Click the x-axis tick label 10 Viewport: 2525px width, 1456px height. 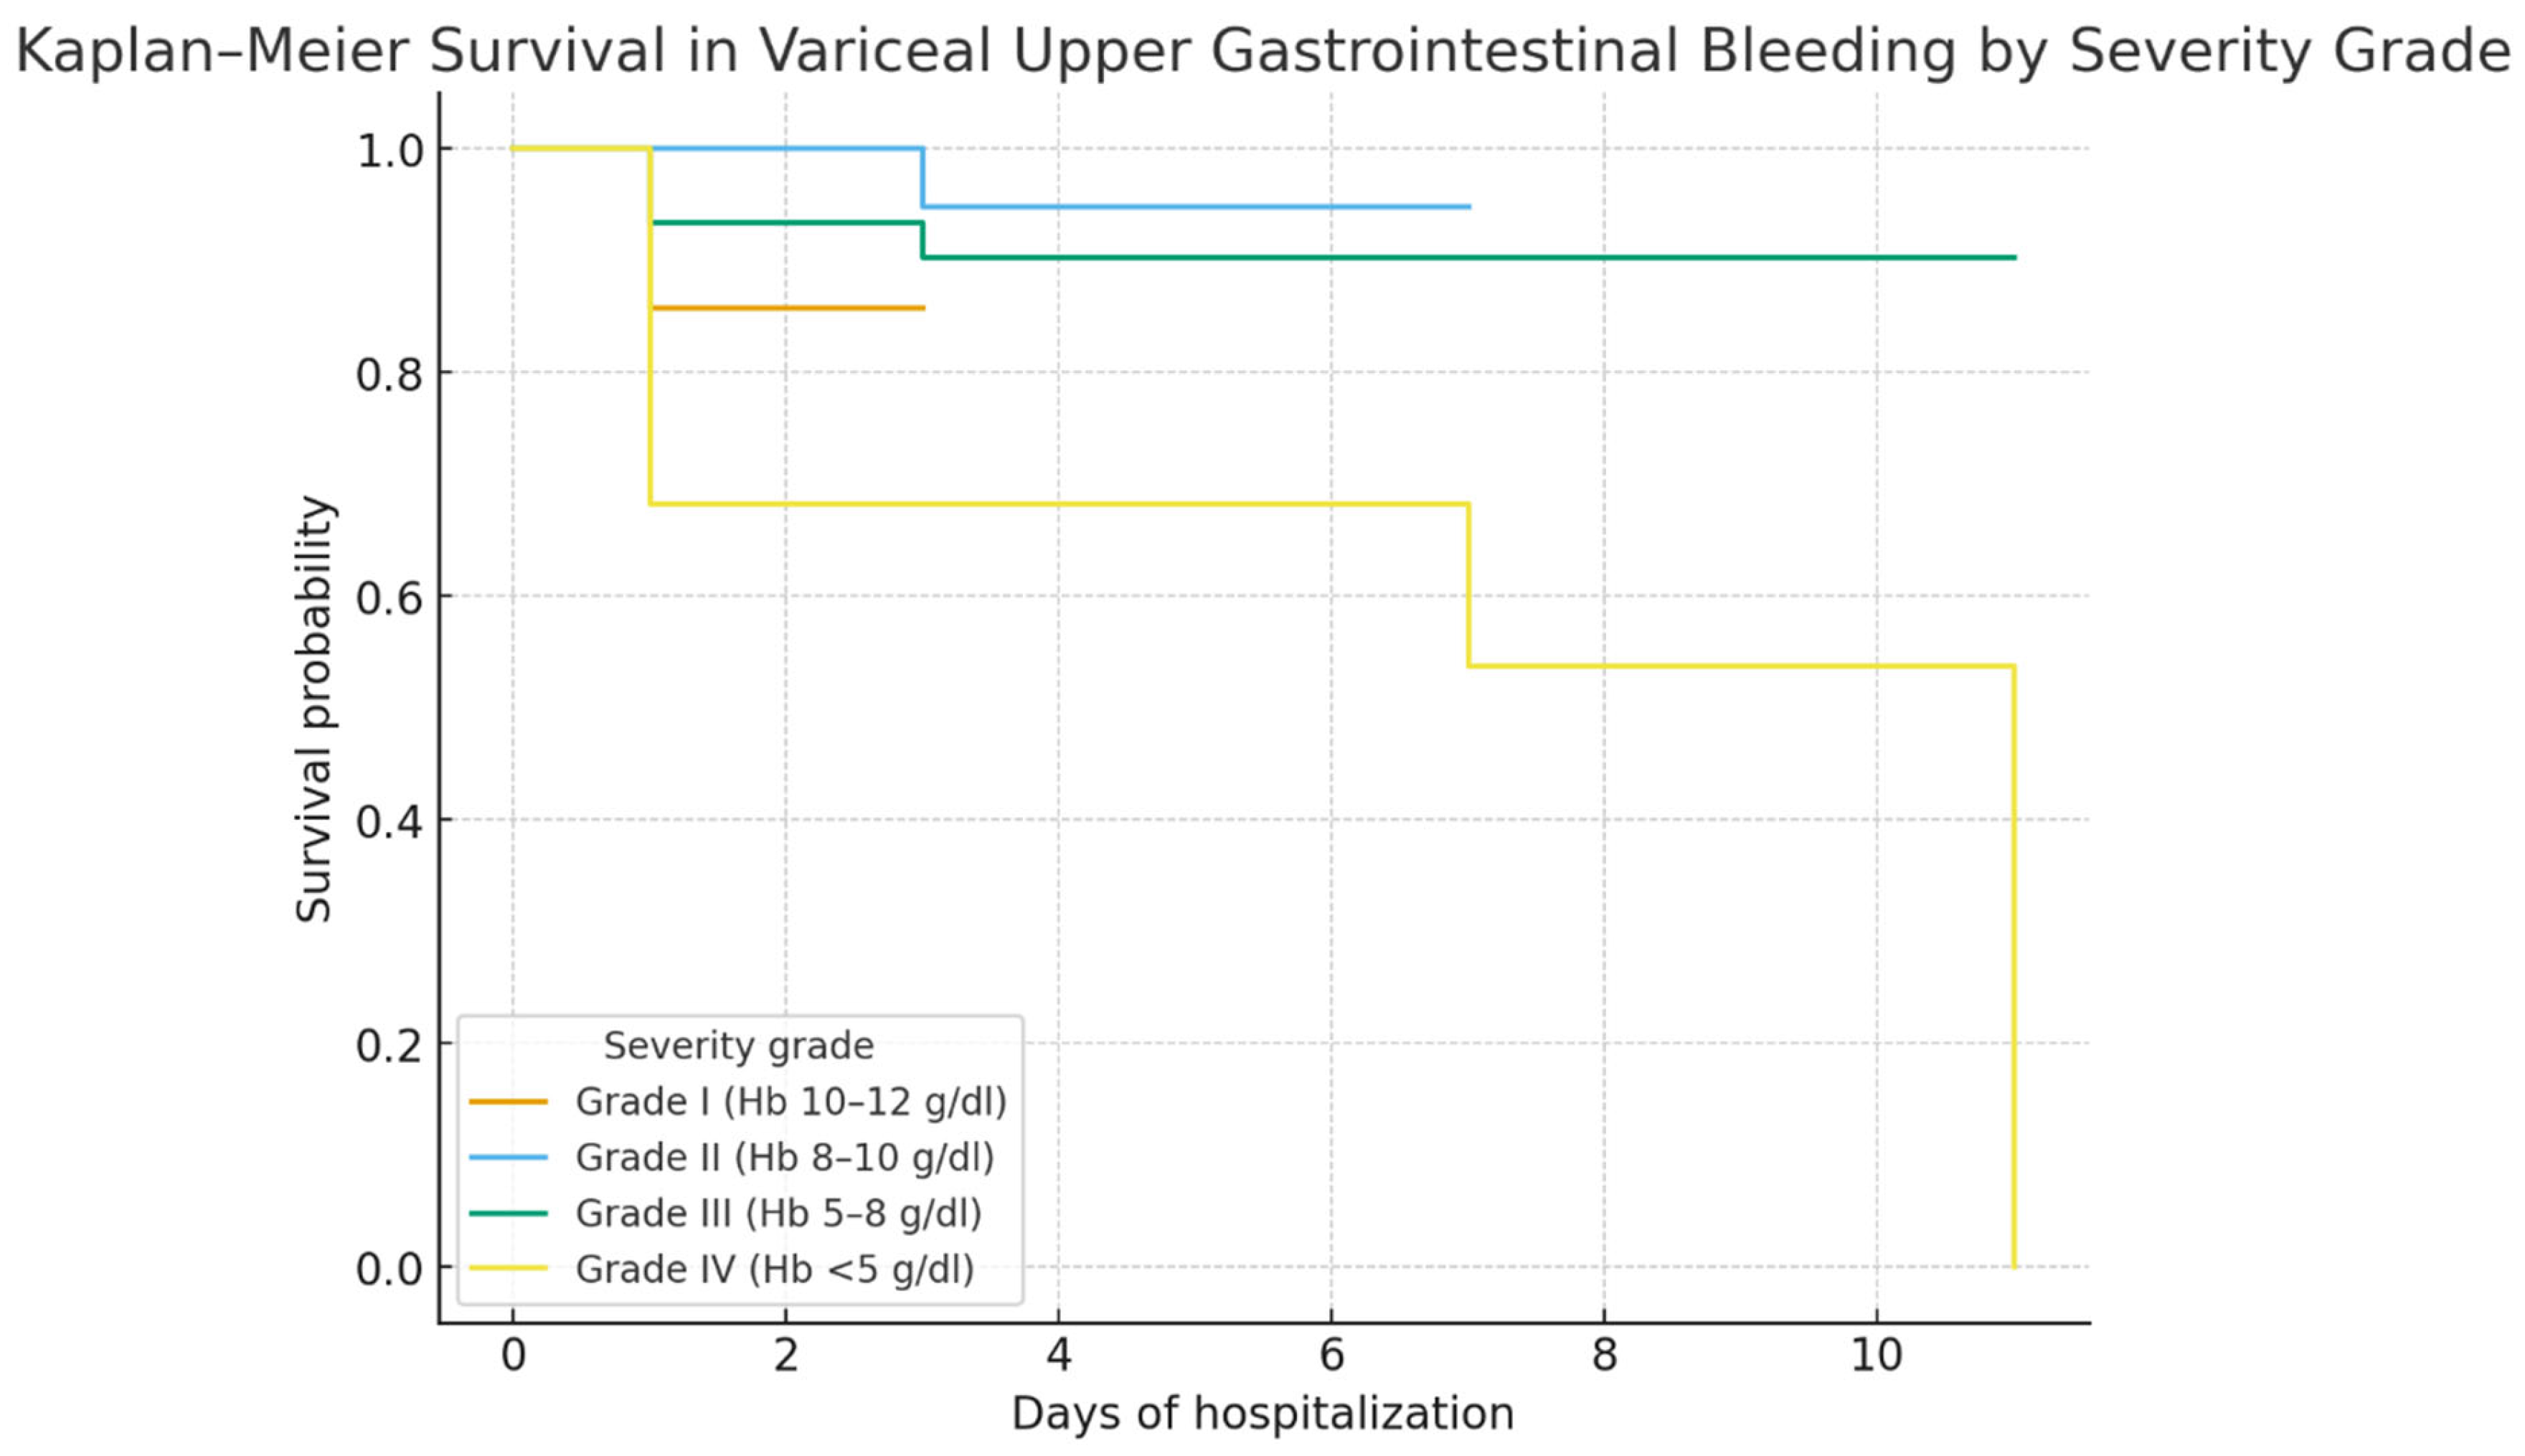pos(1876,1356)
